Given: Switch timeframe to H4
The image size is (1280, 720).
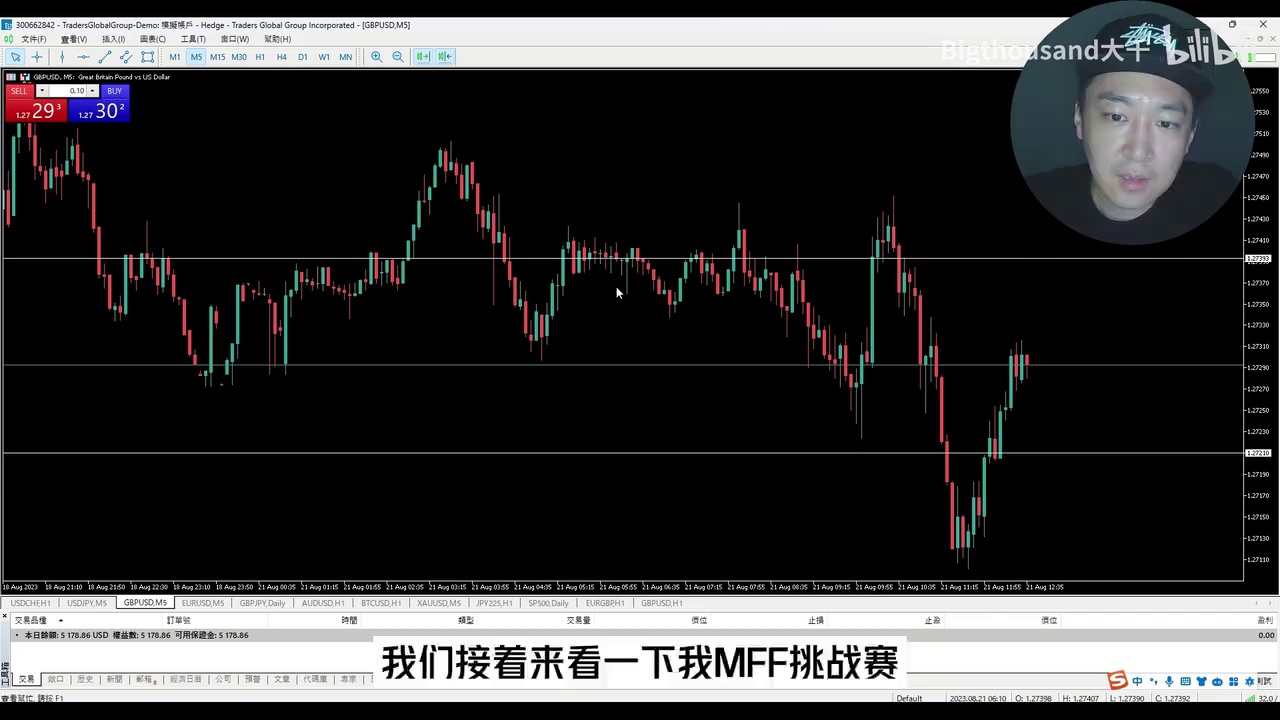Looking at the screenshot, I should click(x=281, y=57).
